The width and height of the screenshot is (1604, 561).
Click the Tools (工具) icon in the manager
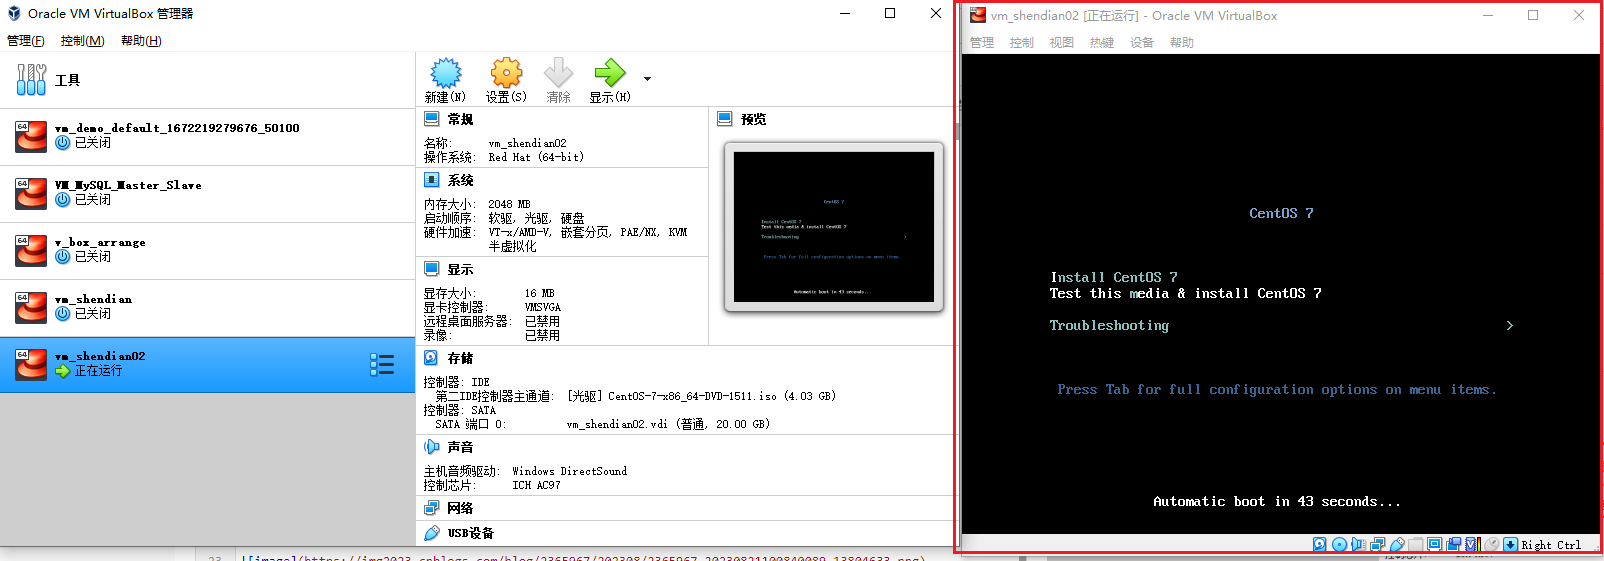(31, 80)
